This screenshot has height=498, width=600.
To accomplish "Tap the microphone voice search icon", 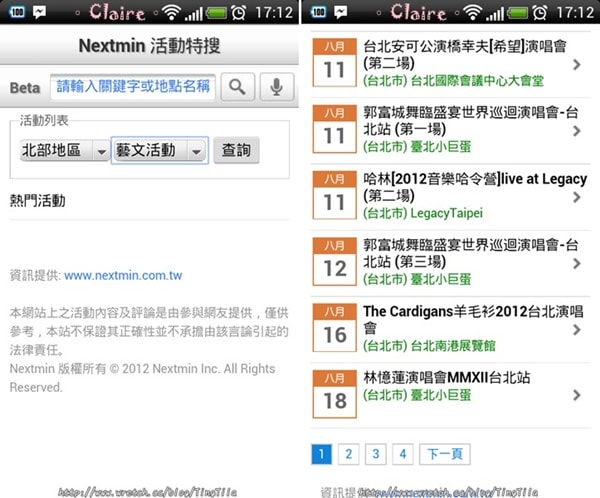I will click(x=276, y=87).
